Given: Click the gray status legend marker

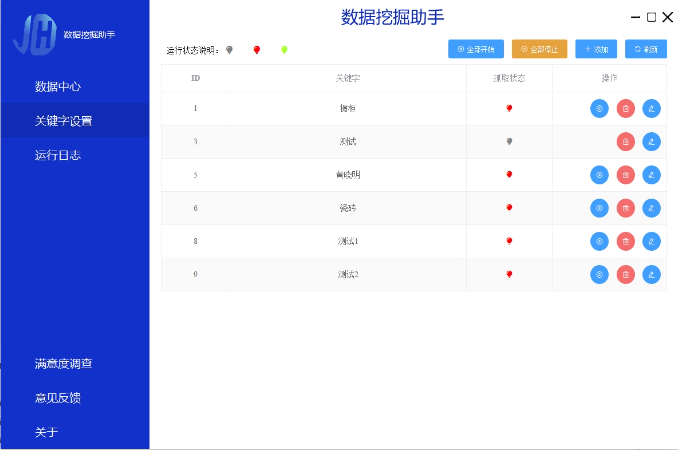Looking at the screenshot, I should click(230, 50).
